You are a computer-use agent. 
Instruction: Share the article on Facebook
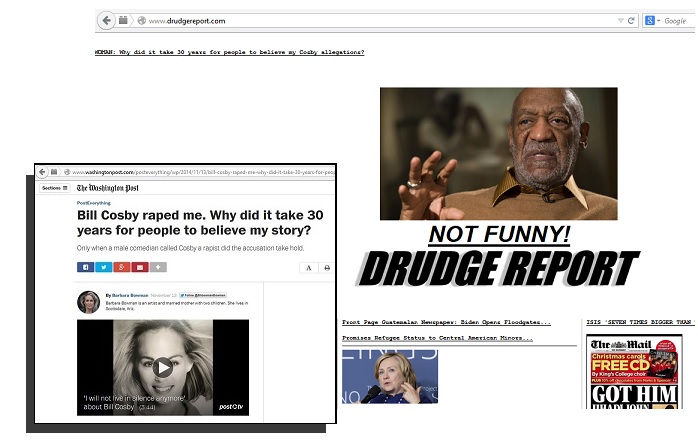point(85,267)
